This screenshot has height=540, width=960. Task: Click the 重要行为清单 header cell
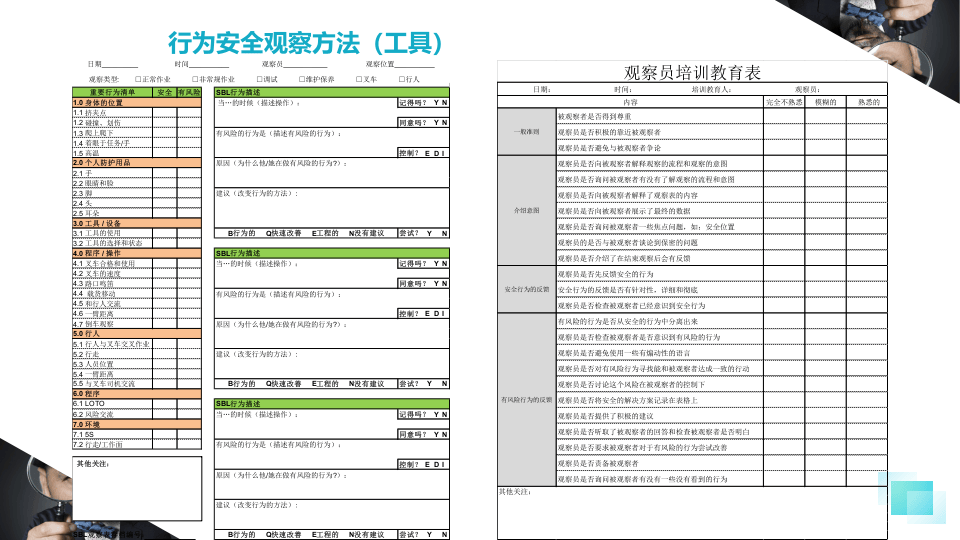click(x=113, y=92)
